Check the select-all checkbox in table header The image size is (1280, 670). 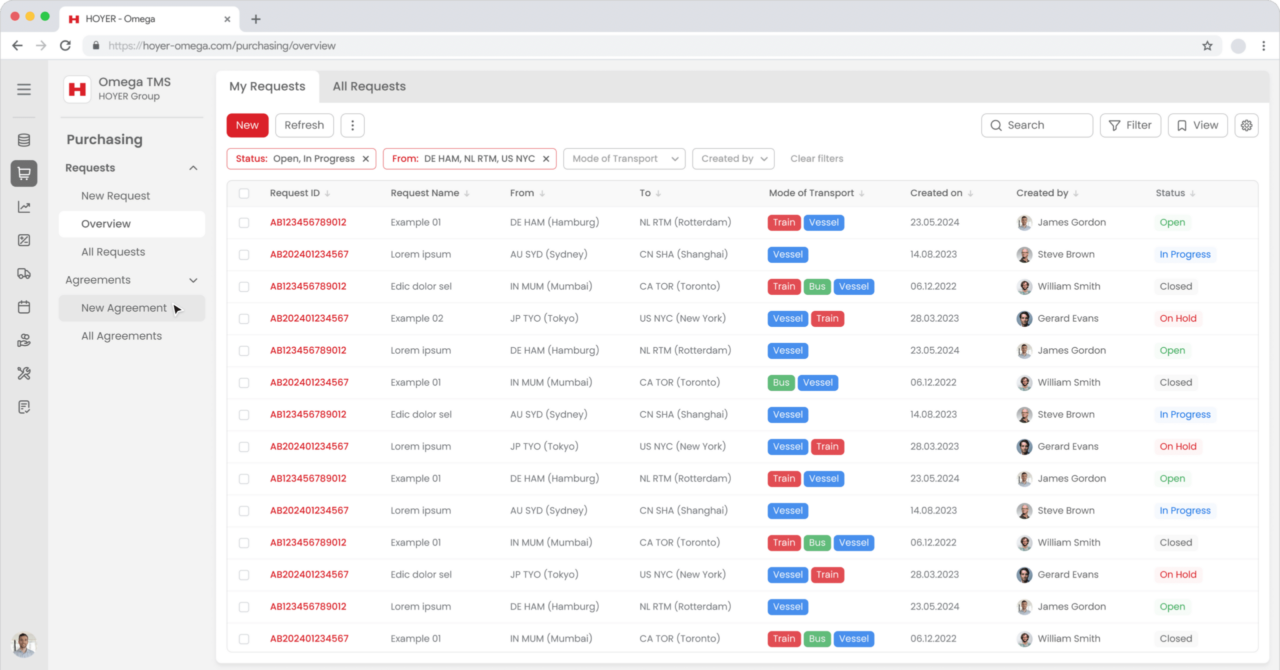(244, 193)
